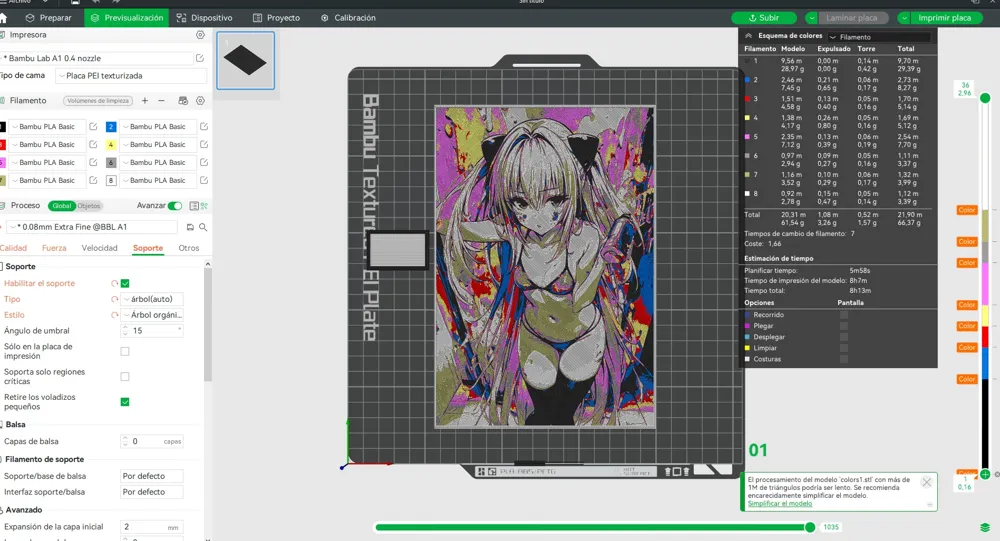Reset the Tipo support setting
Viewport: 1000px width, 541px height.
[115, 299]
